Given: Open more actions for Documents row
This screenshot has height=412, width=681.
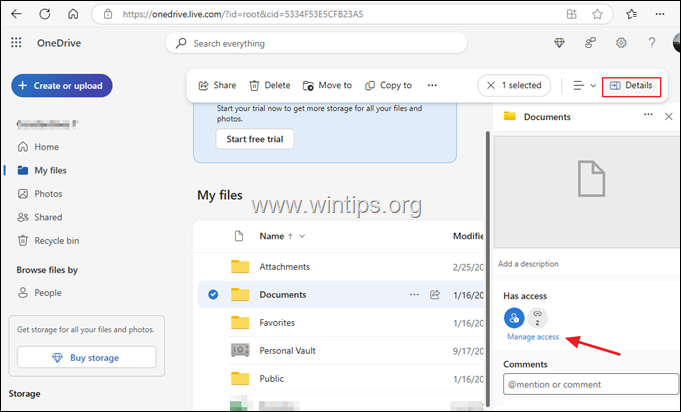Looking at the screenshot, I should 414,295.
